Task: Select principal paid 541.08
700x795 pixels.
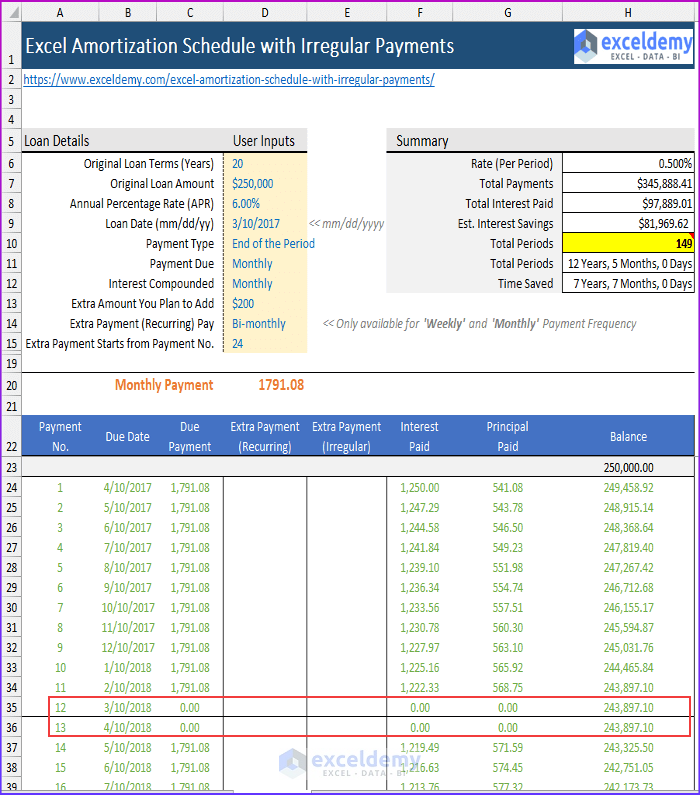Action: click(x=507, y=488)
